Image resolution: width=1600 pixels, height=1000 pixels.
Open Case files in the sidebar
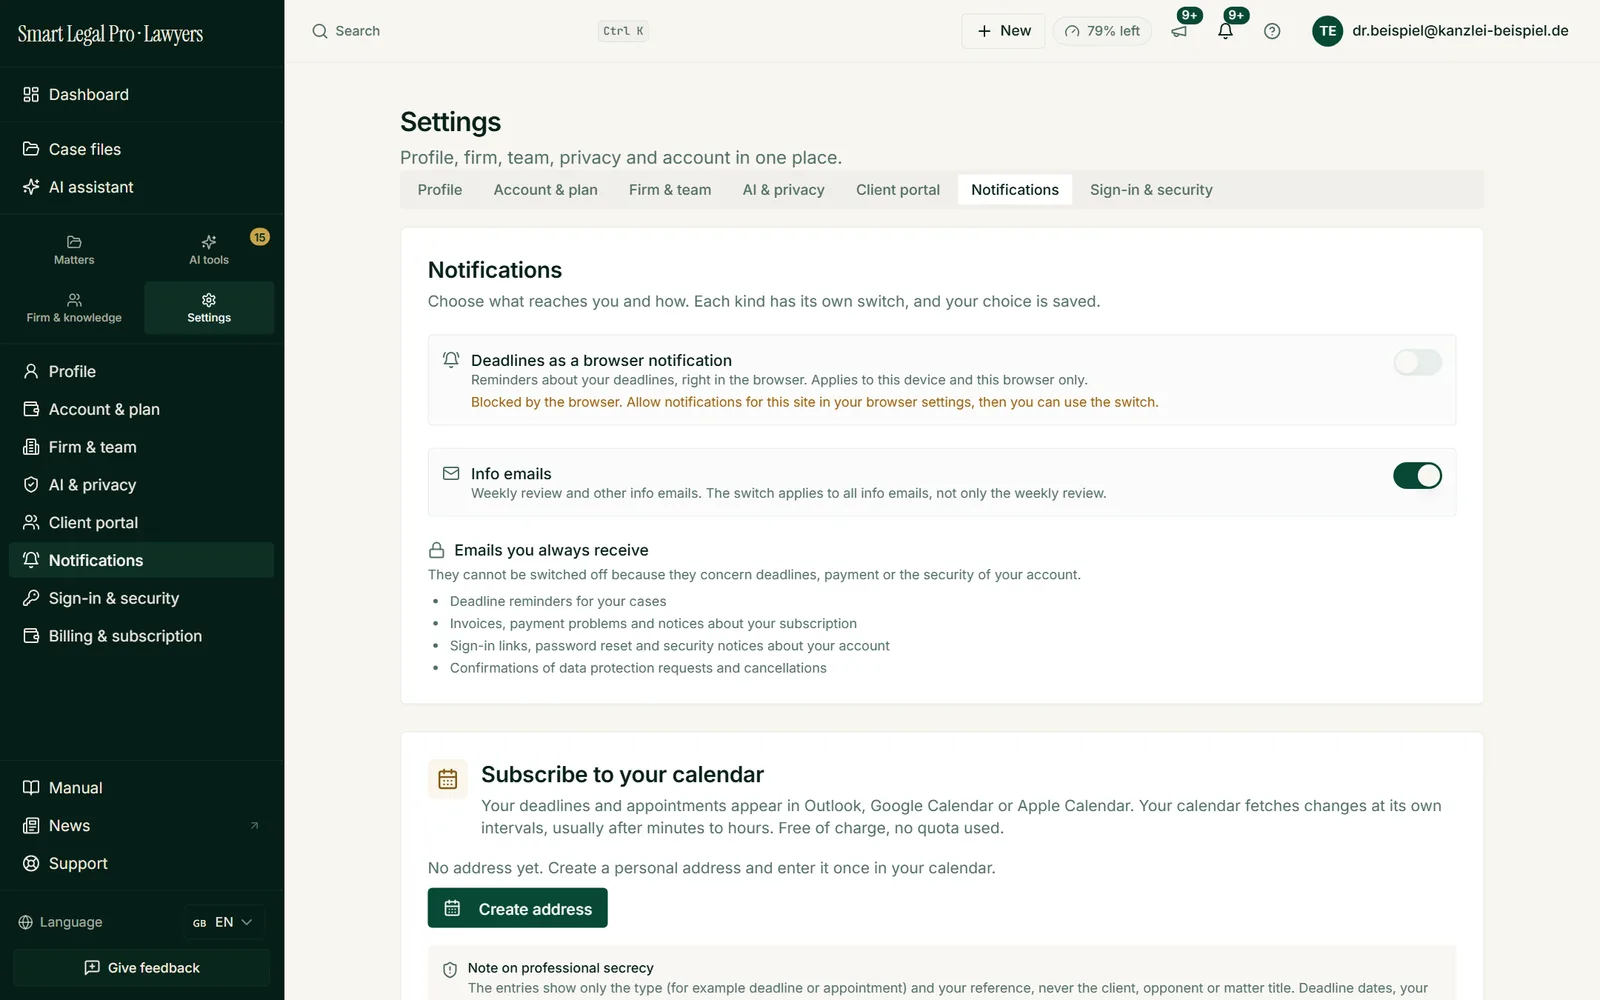click(x=142, y=149)
